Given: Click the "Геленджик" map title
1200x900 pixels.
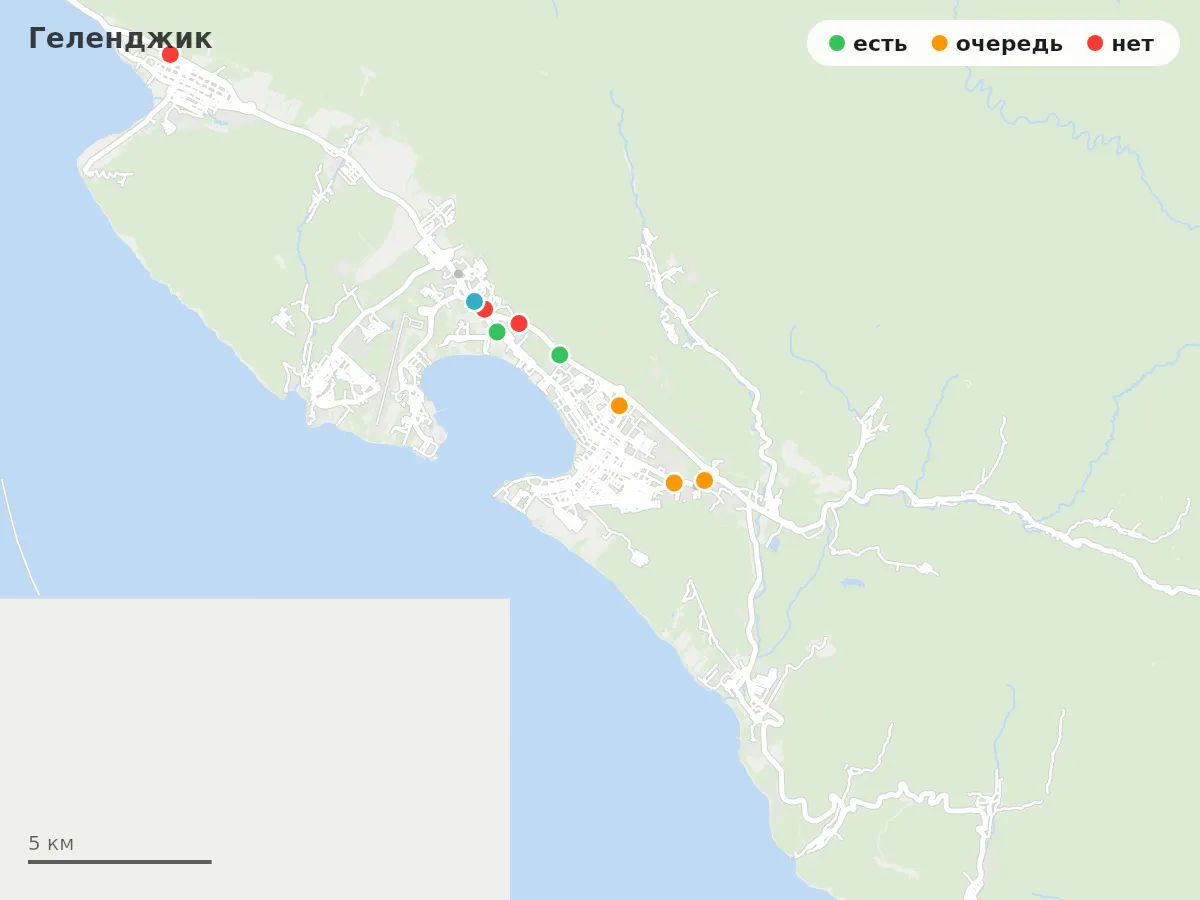Looking at the screenshot, I should [x=120, y=38].
